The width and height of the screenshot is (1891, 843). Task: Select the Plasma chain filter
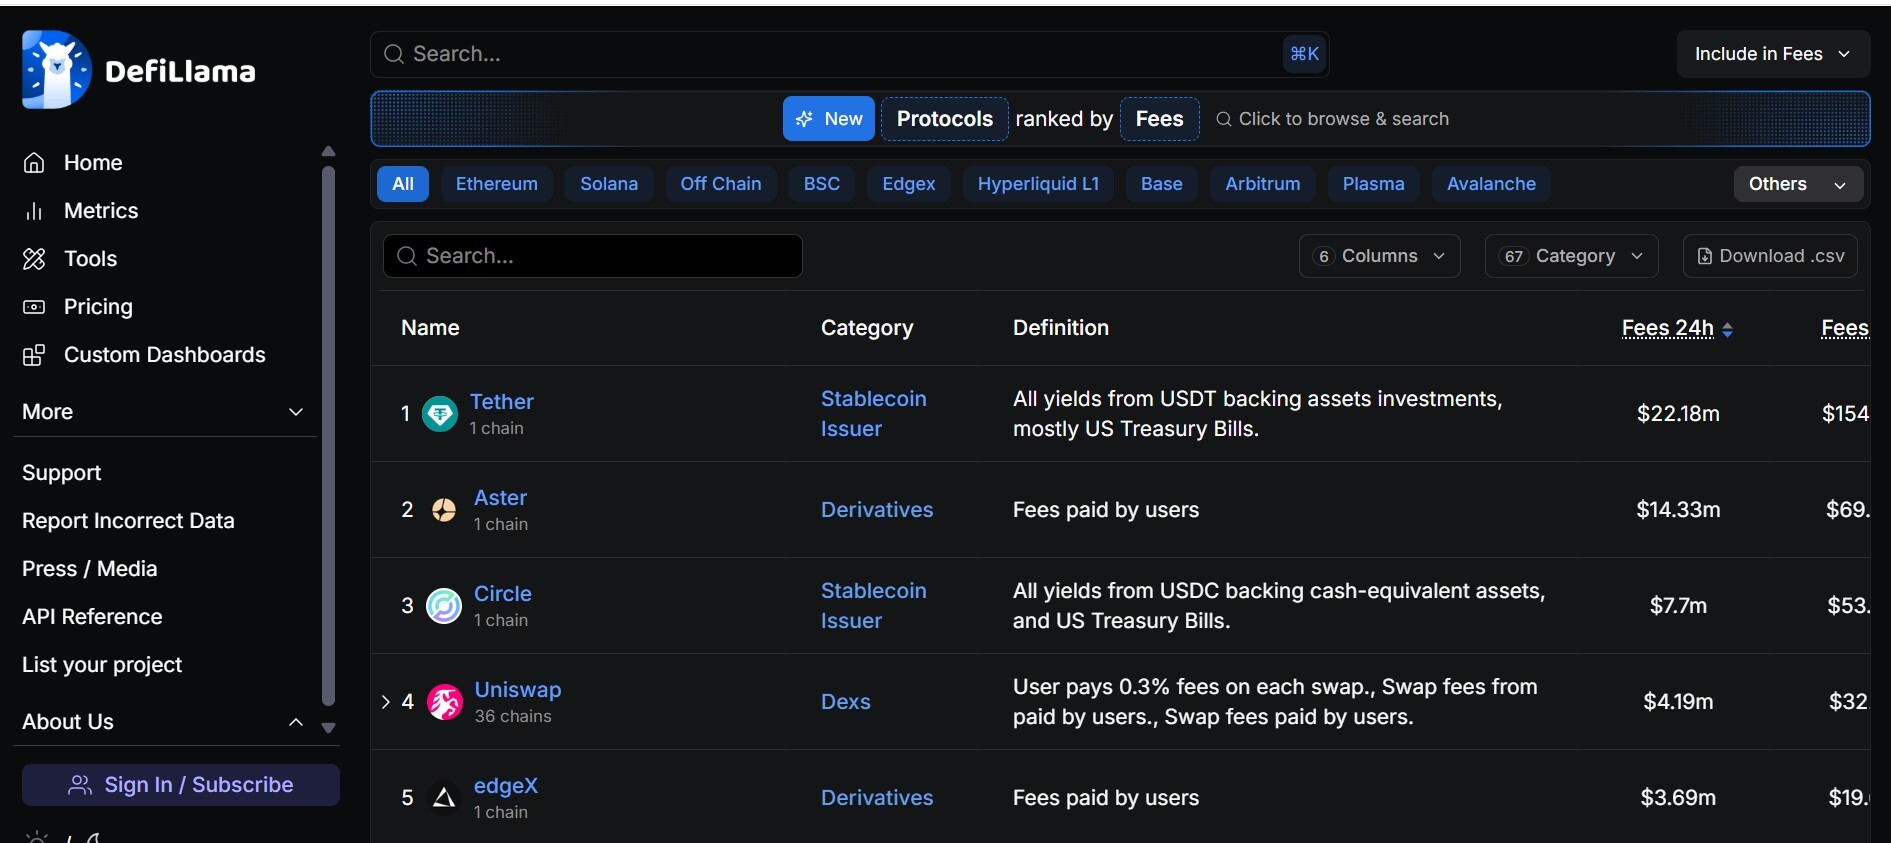(1374, 184)
